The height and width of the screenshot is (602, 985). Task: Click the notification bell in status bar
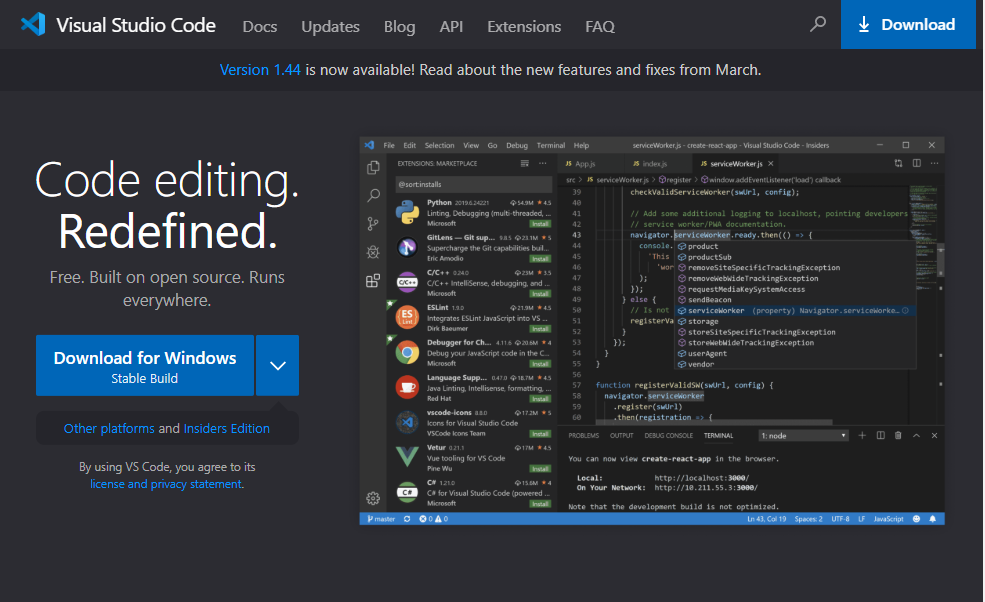[x=933, y=519]
